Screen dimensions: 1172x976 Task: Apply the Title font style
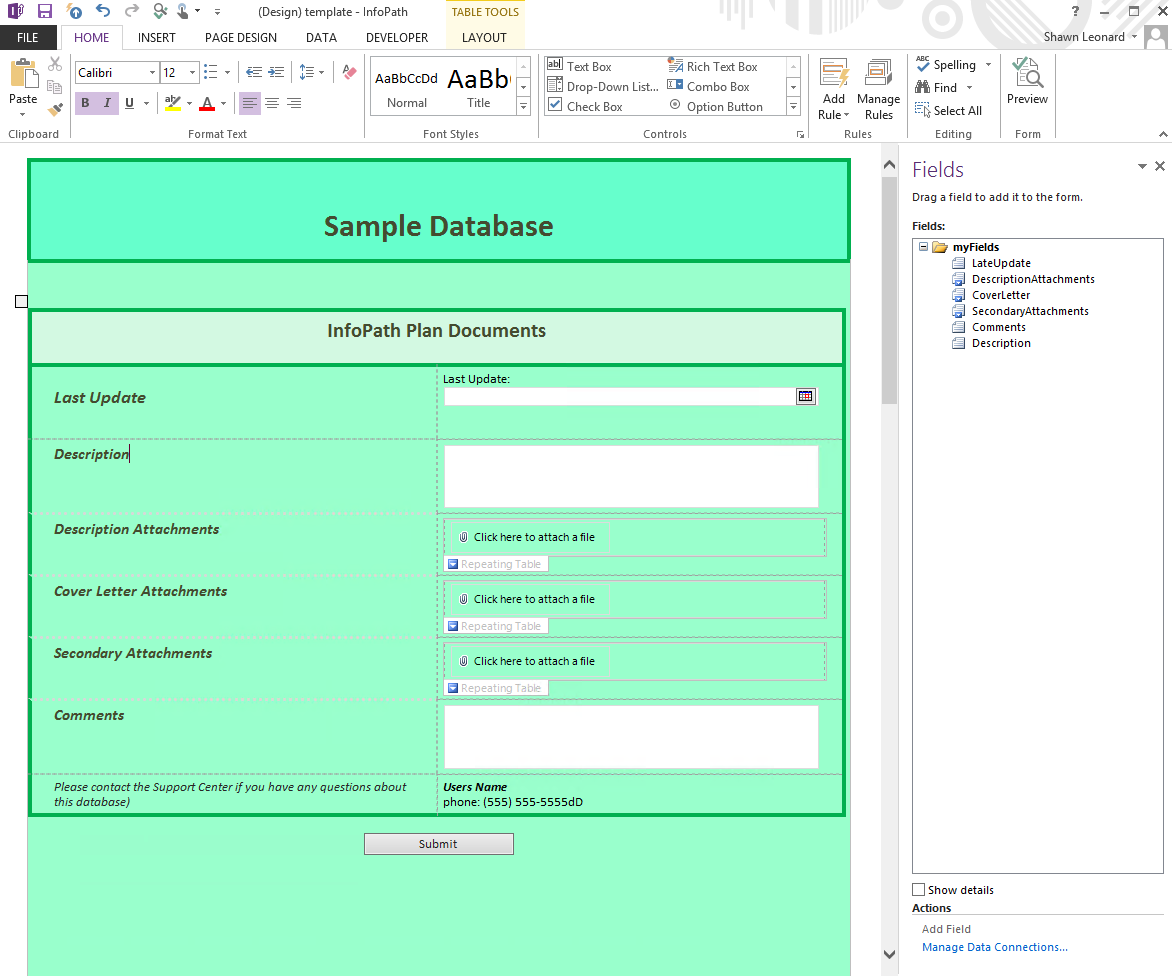click(479, 87)
